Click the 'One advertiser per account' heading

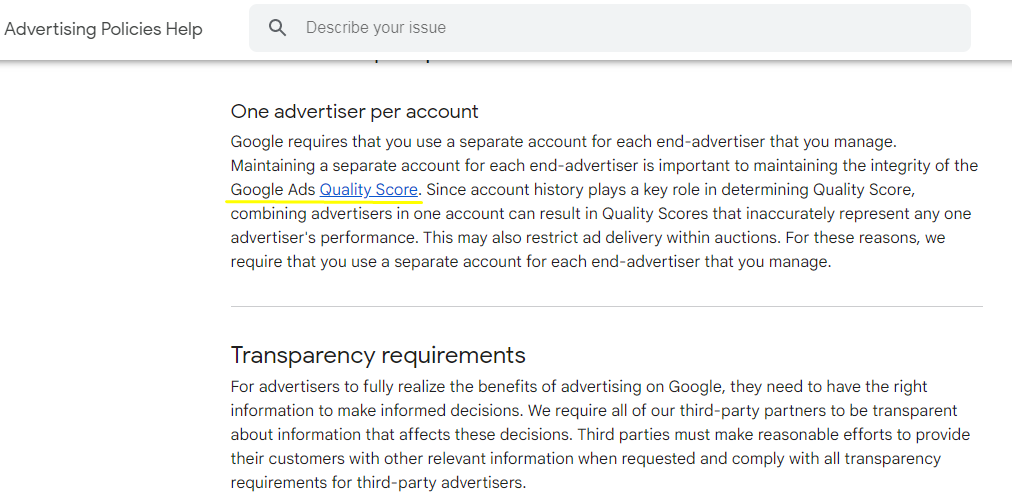[354, 111]
